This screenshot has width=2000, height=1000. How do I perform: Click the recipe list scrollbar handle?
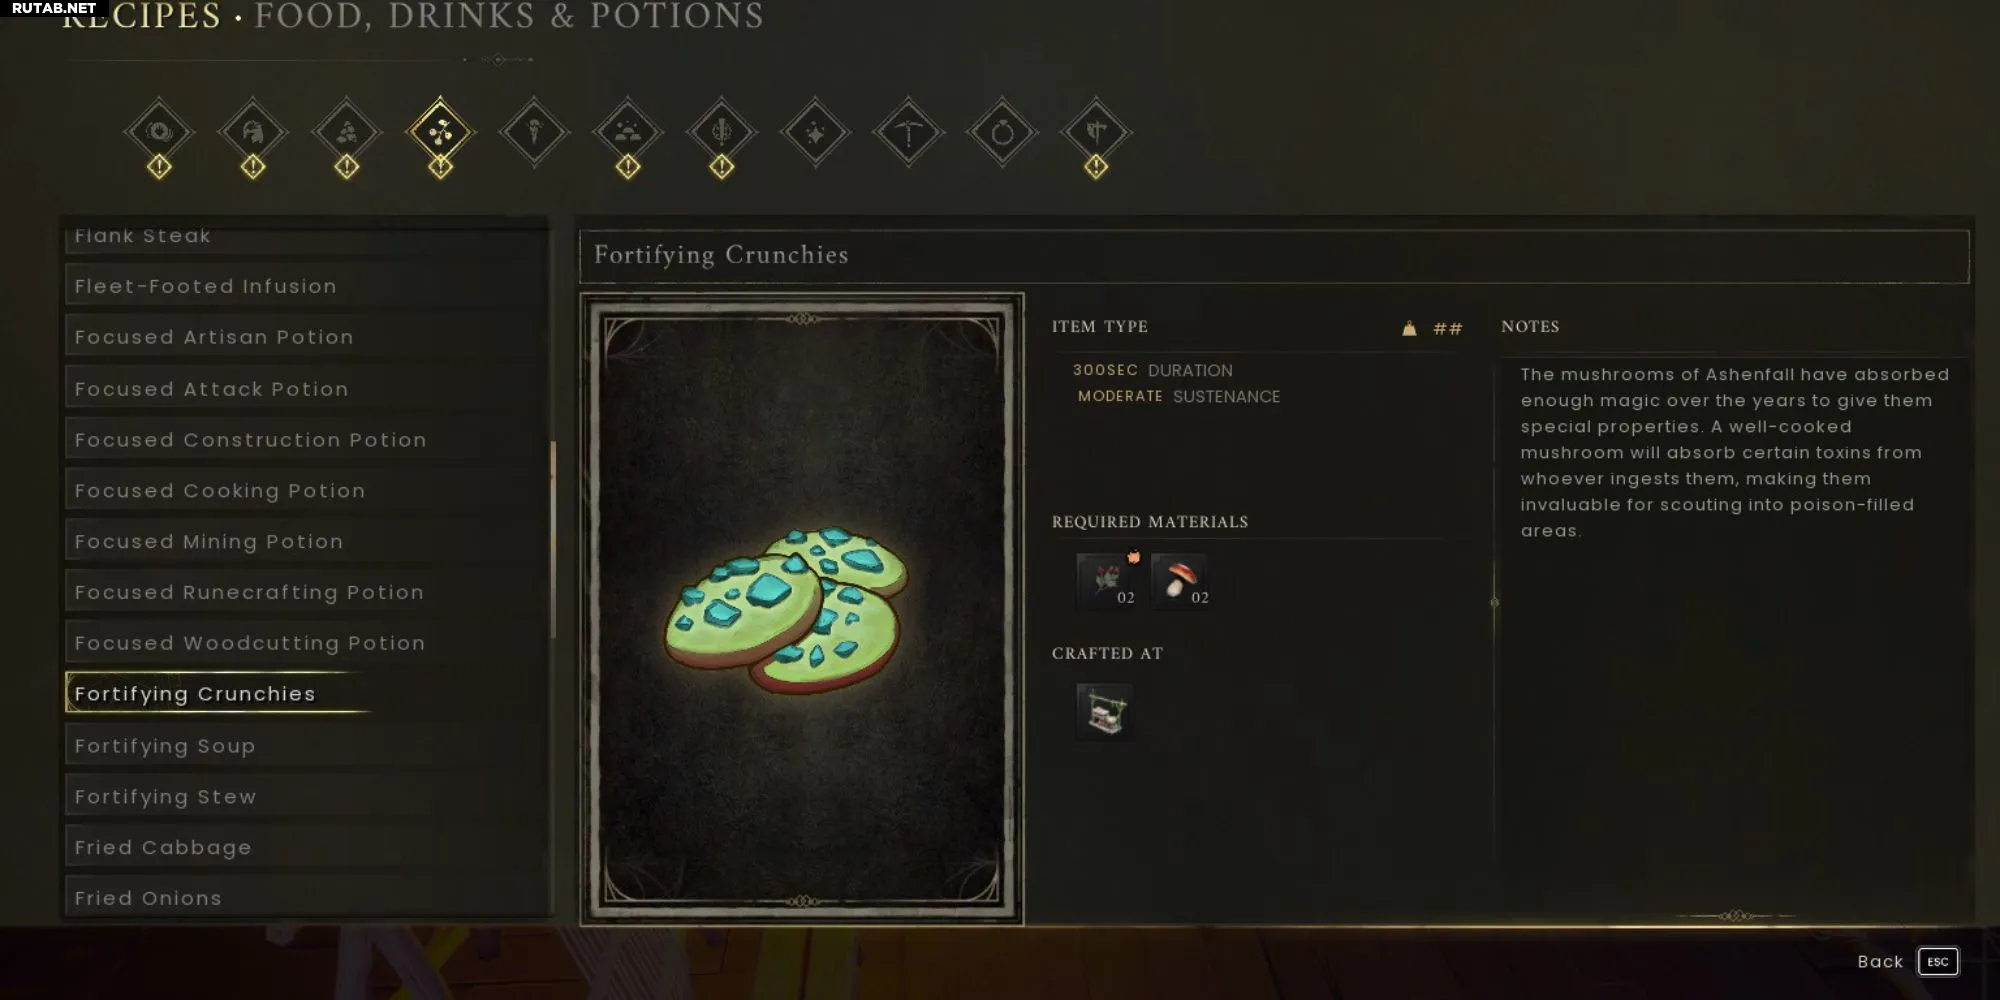553,540
